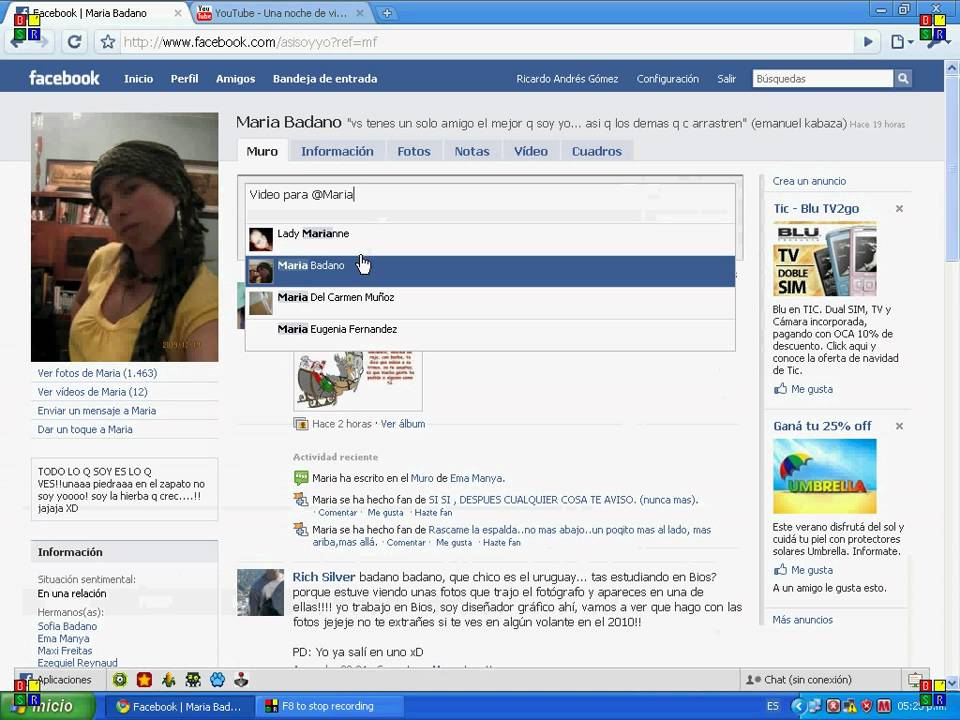This screenshot has height=720, width=960.
Task: Bookmark this page with the star icon
Action: [108, 42]
